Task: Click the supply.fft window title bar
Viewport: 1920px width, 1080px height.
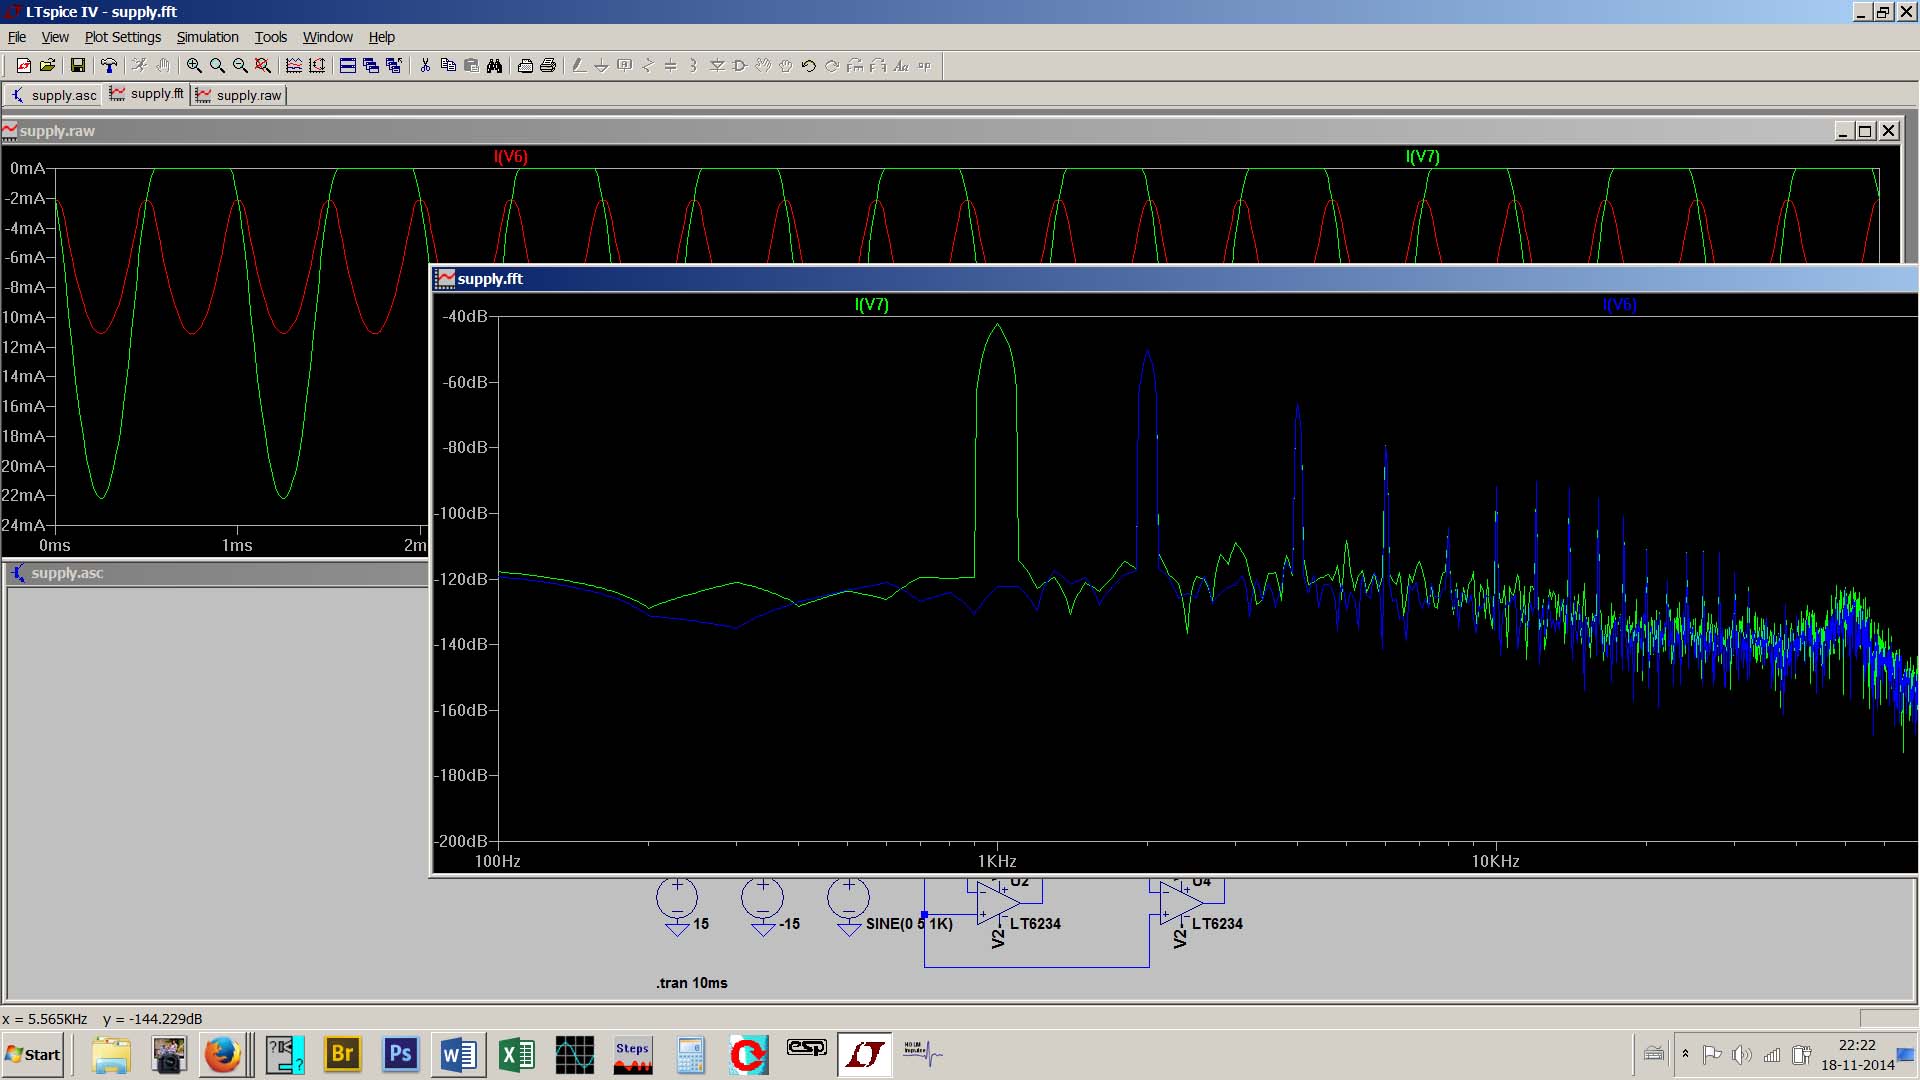Action: (1174, 279)
